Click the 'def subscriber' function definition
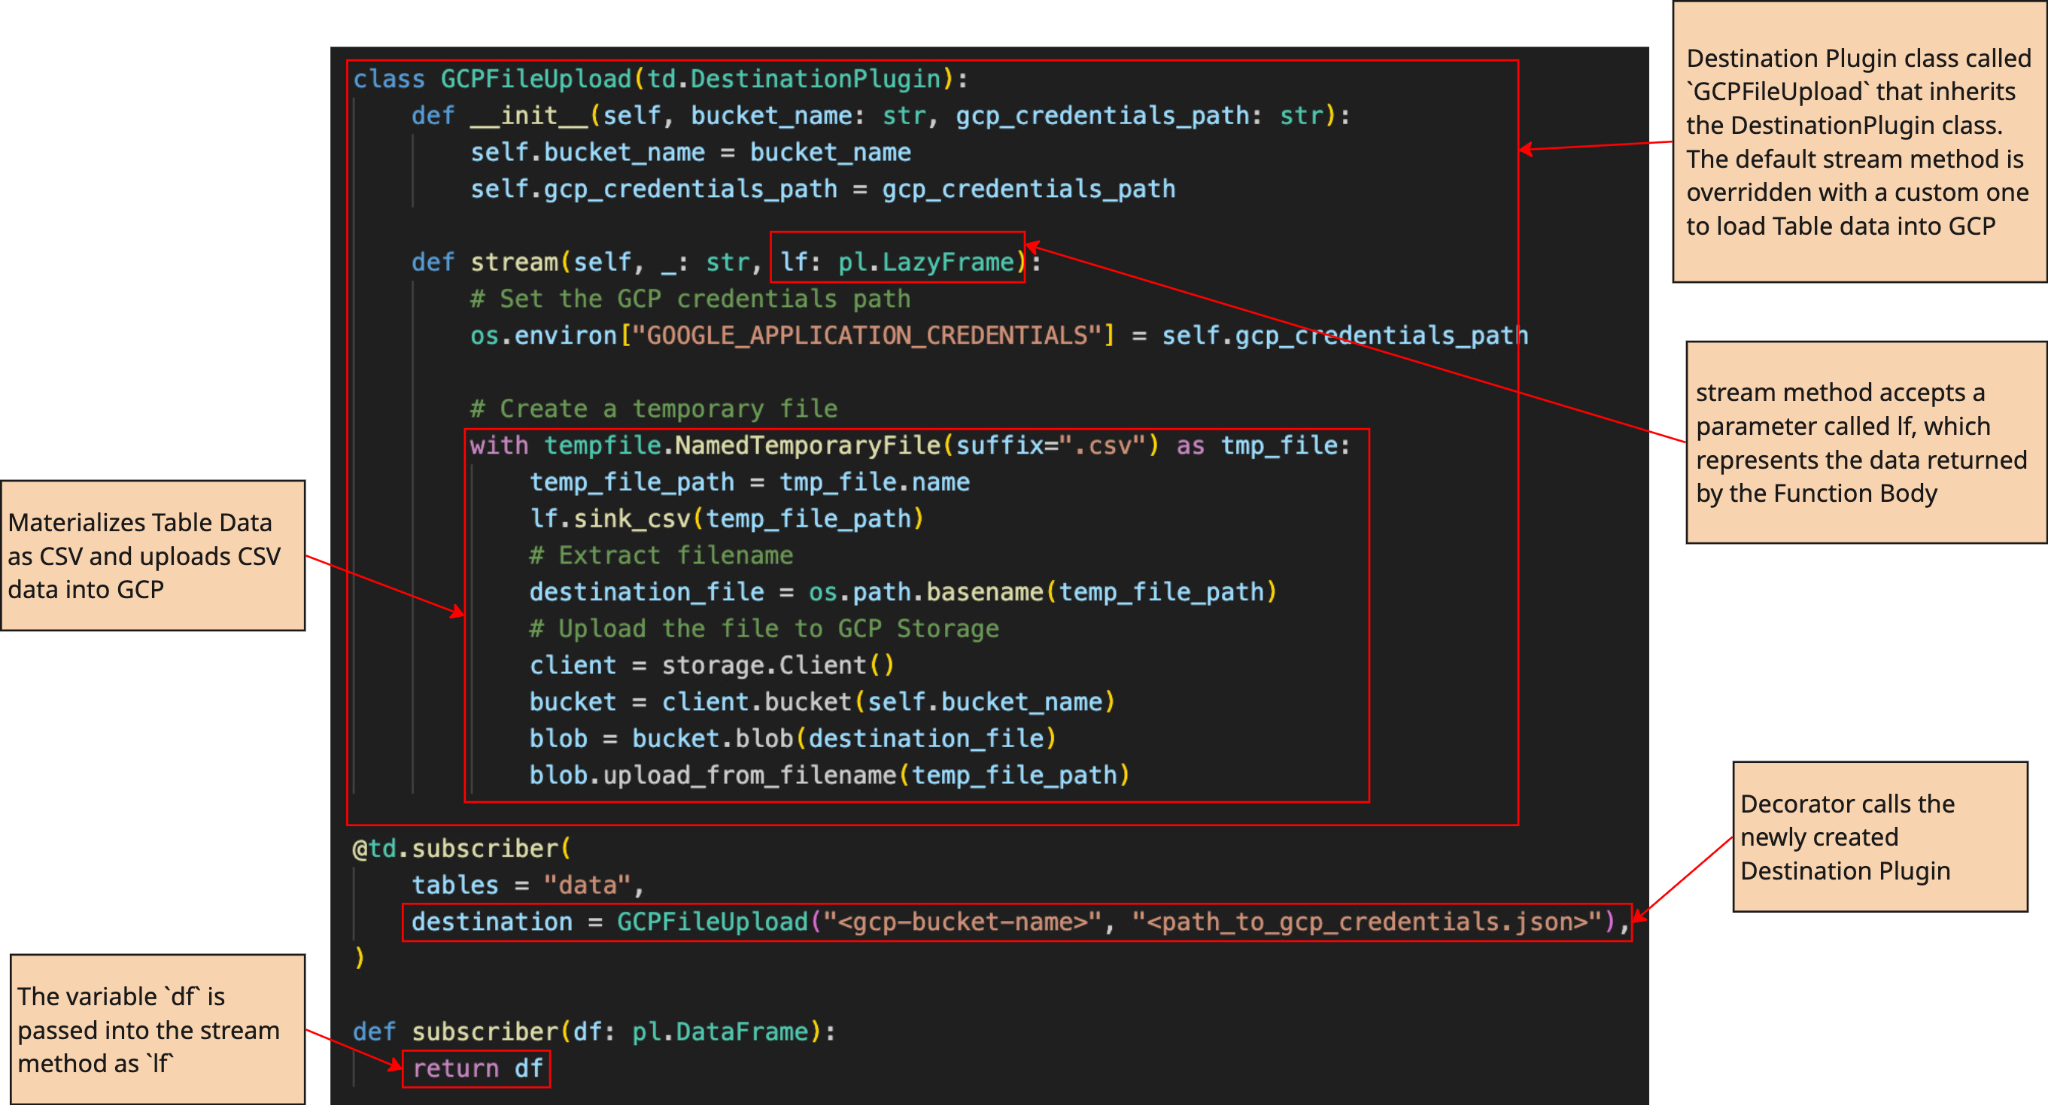The image size is (2048, 1105). 594,1031
